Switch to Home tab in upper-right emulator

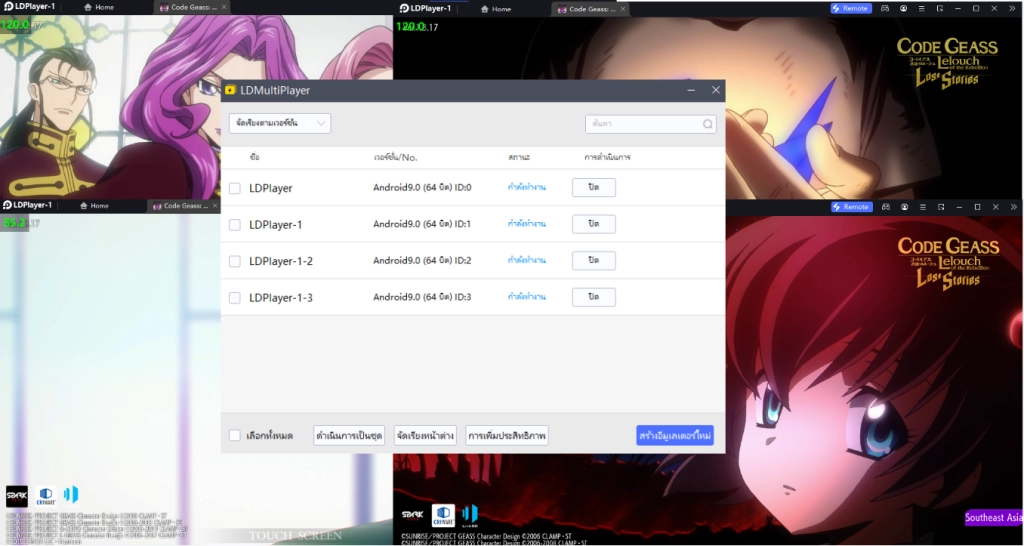pyautogui.click(x=495, y=9)
